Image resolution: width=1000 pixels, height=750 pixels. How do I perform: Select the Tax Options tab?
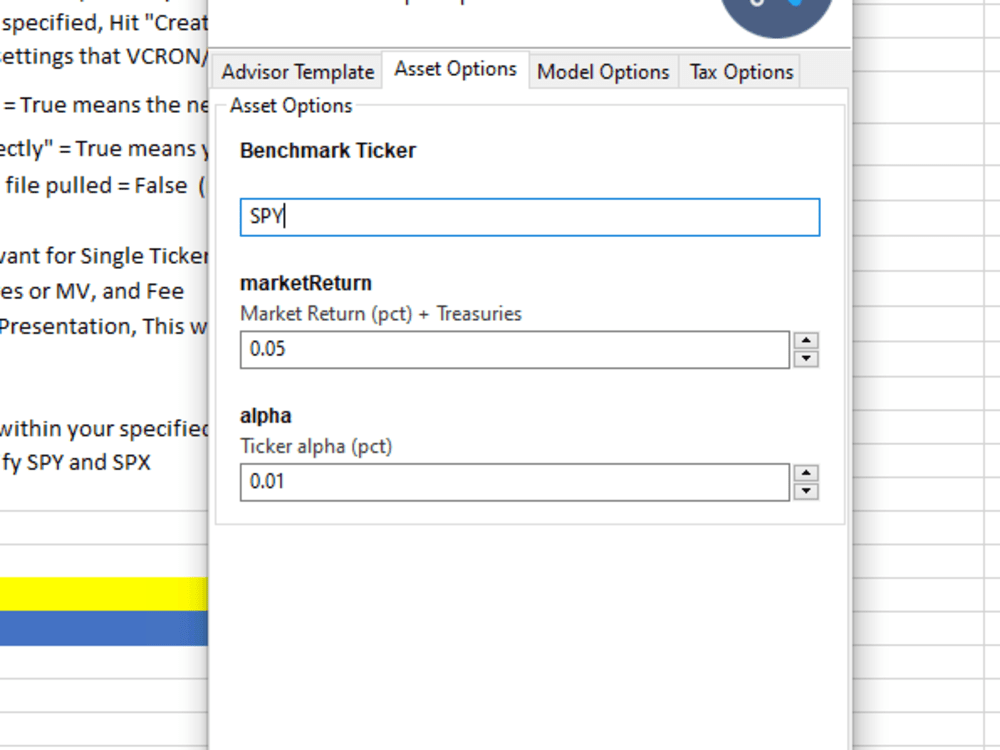click(740, 71)
